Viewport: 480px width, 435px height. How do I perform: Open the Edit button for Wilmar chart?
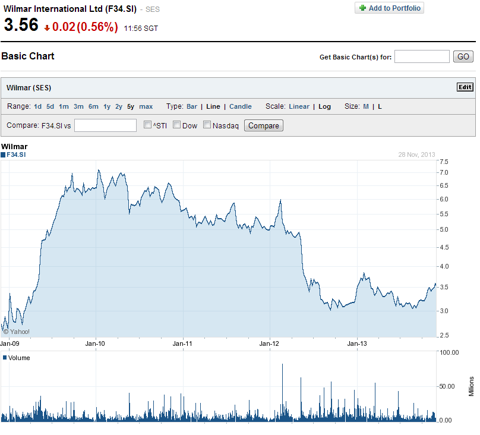point(465,87)
